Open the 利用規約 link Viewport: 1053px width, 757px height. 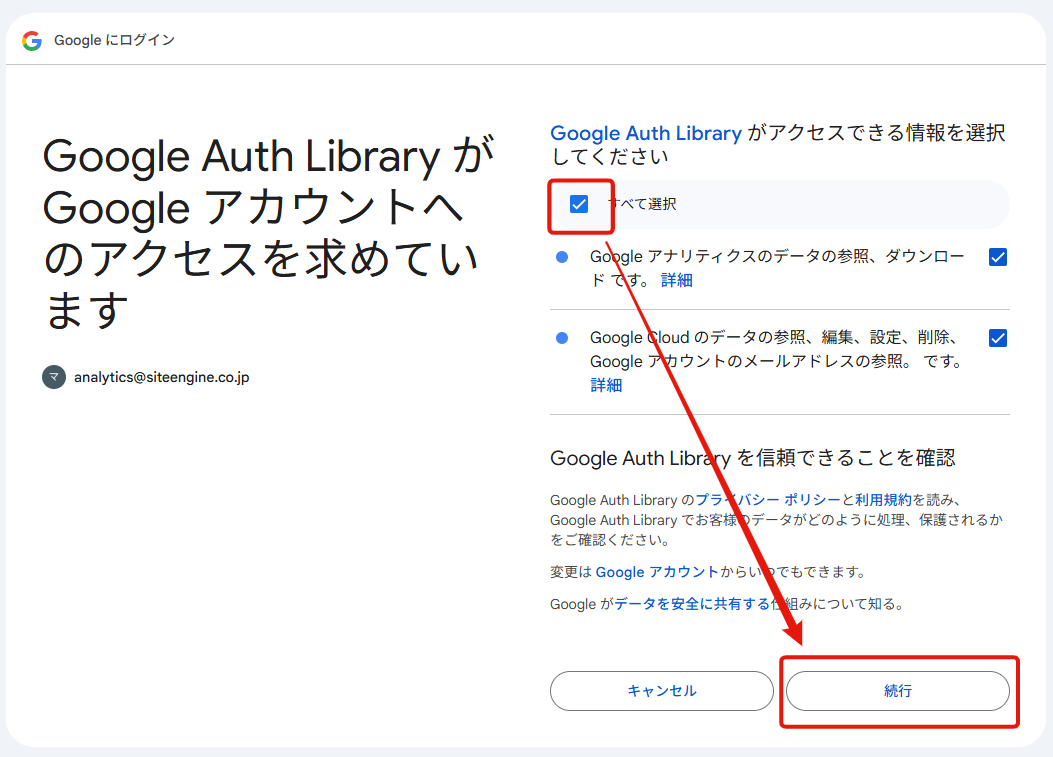coord(883,500)
